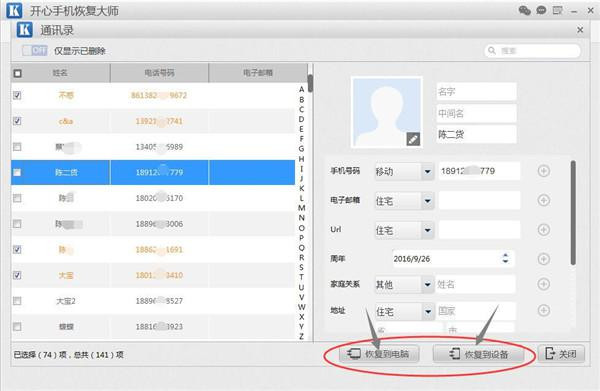Screen dimensions: 600x391
Task: Click the 关闭 button
Action: tap(561, 354)
